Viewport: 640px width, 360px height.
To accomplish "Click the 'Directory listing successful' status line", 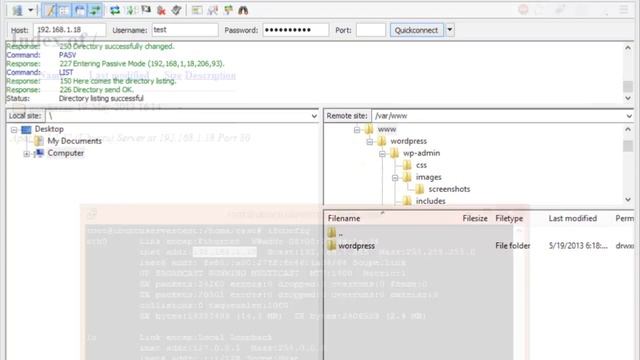I will coord(101,98).
